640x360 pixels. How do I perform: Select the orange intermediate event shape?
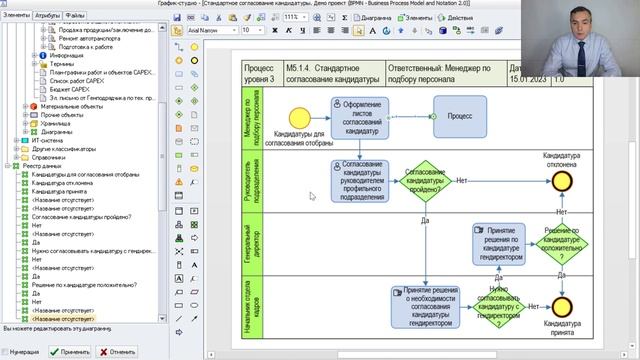[x=179, y=60]
